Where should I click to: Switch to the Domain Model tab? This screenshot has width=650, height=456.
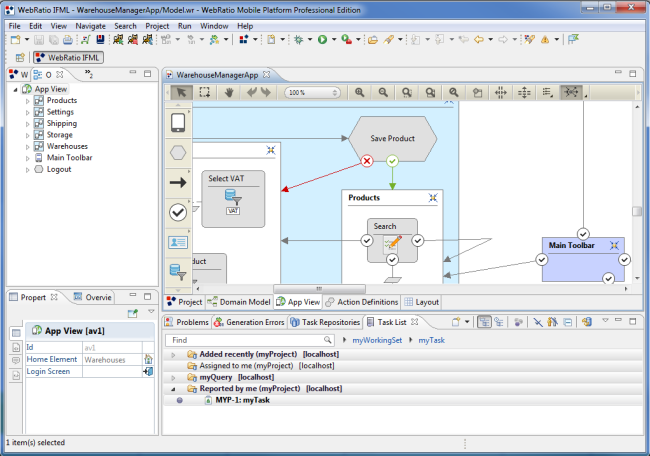click(x=239, y=302)
